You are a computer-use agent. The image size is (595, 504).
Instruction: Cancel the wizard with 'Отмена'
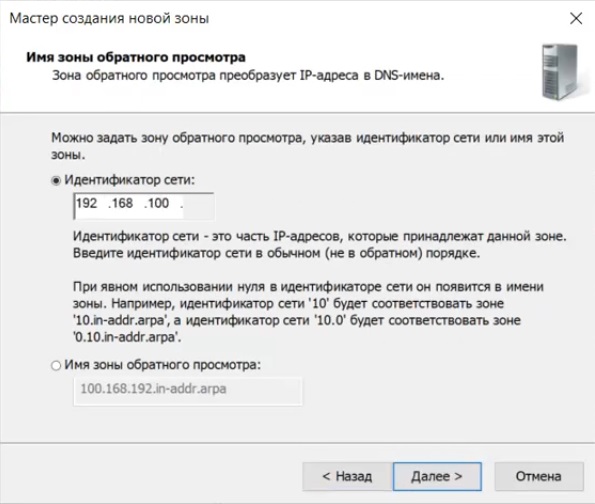tap(538, 476)
